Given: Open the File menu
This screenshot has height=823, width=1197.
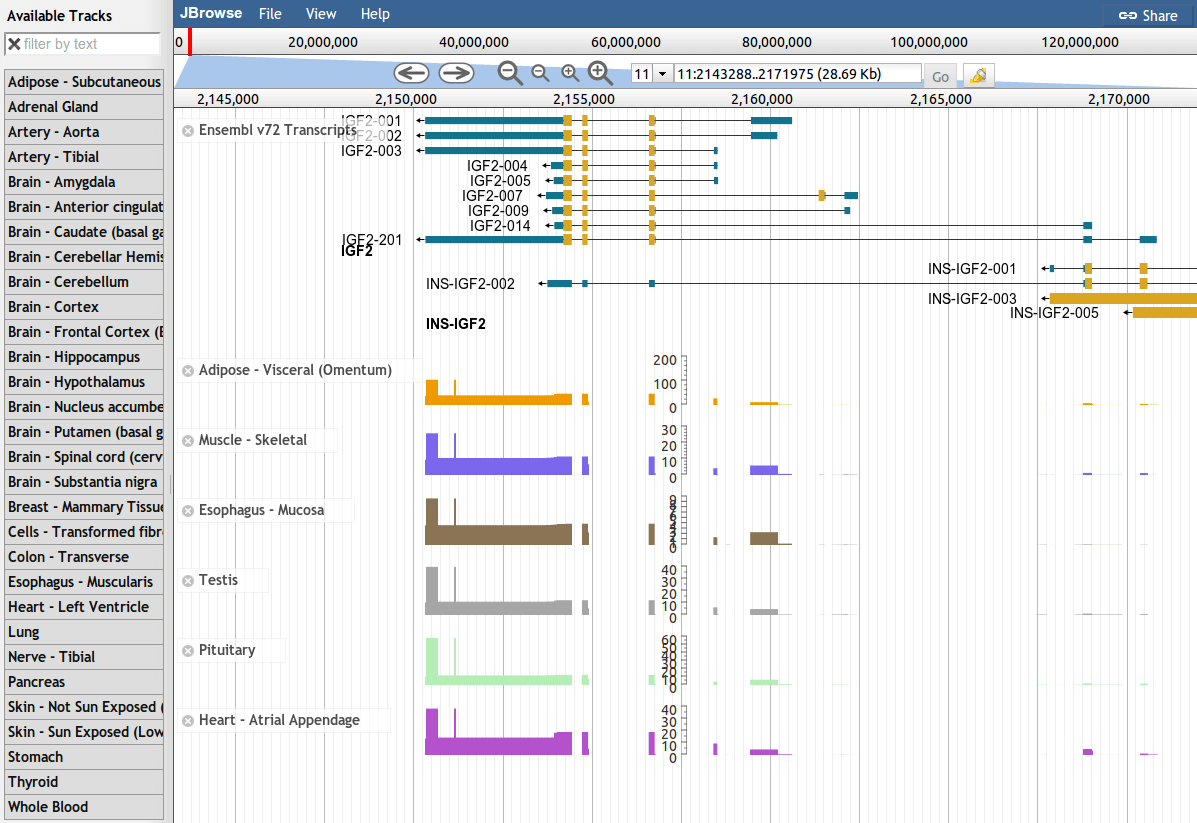Looking at the screenshot, I should coord(270,14).
